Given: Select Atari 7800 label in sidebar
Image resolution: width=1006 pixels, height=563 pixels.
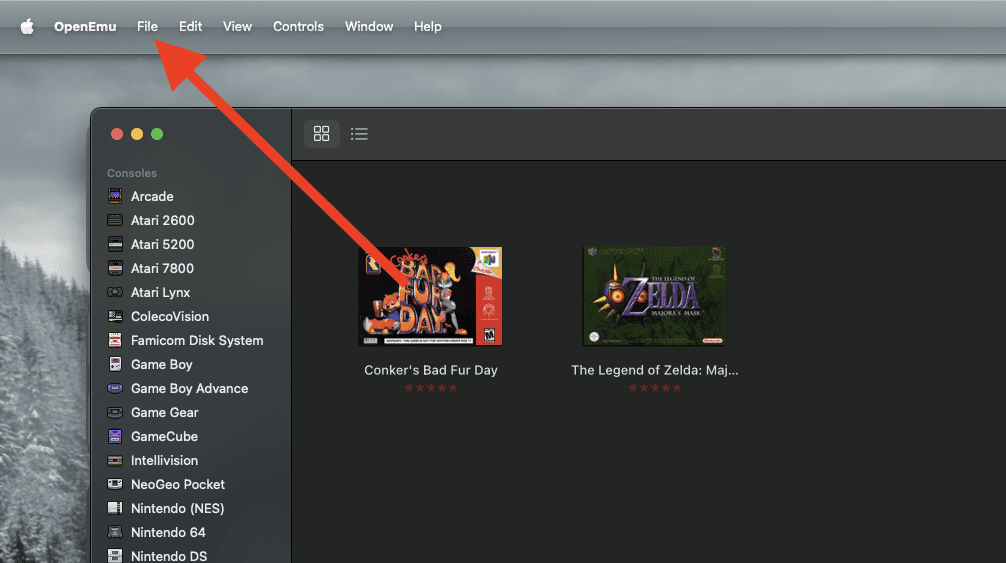Looking at the screenshot, I should pyautogui.click(x=162, y=268).
